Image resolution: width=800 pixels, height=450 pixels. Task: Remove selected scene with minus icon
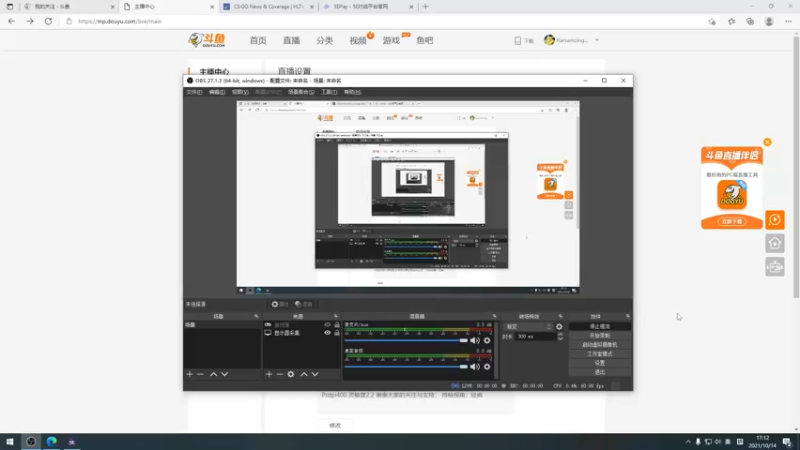(x=201, y=374)
